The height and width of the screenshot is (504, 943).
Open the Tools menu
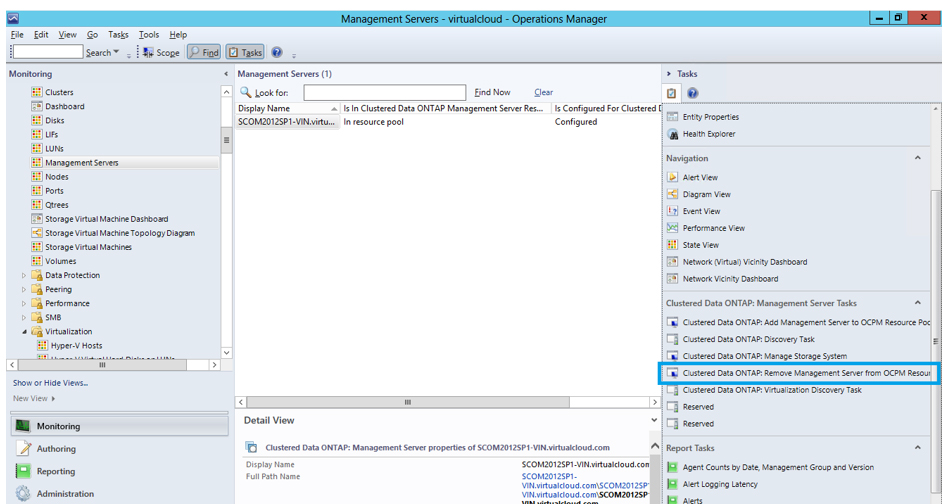(x=148, y=34)
